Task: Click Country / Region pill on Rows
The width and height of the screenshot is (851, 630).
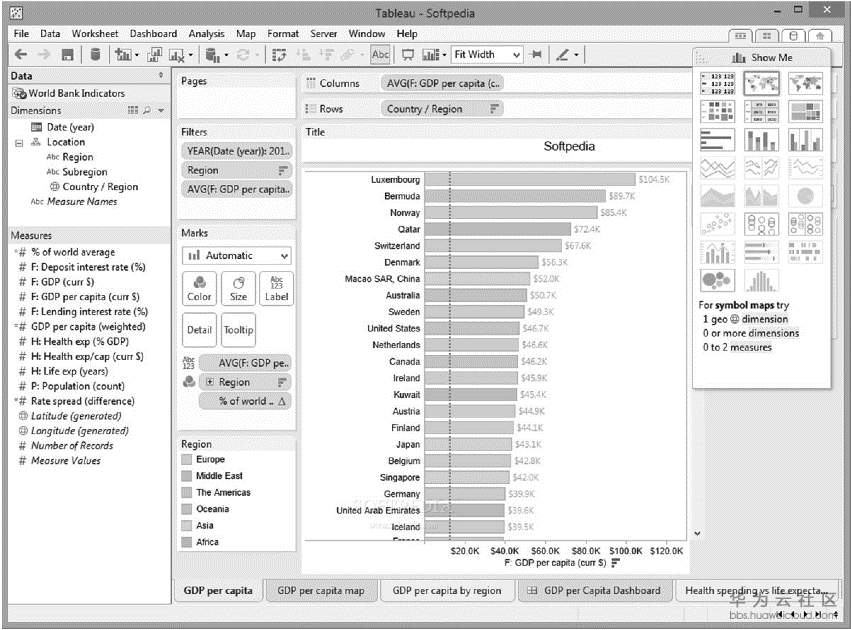Action: point(442,109)
